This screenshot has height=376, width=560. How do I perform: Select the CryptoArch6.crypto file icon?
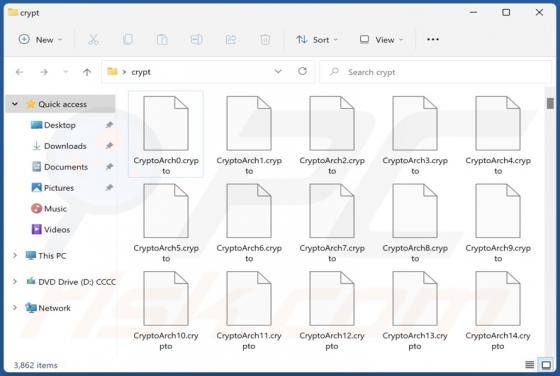pyautogui.click(x=249, y=211)
